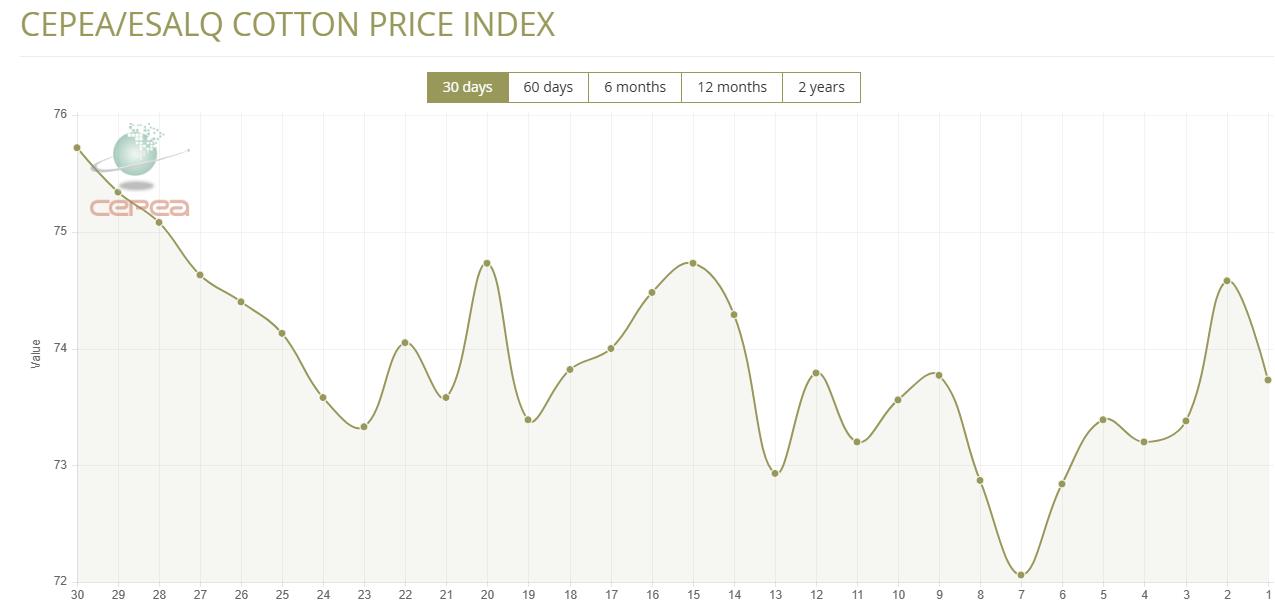The height and width of the screenshot is (611, 1275).
Task: Click the CEPEA/ESALQ Cotton Price Index heading
Action: (288, 25)
